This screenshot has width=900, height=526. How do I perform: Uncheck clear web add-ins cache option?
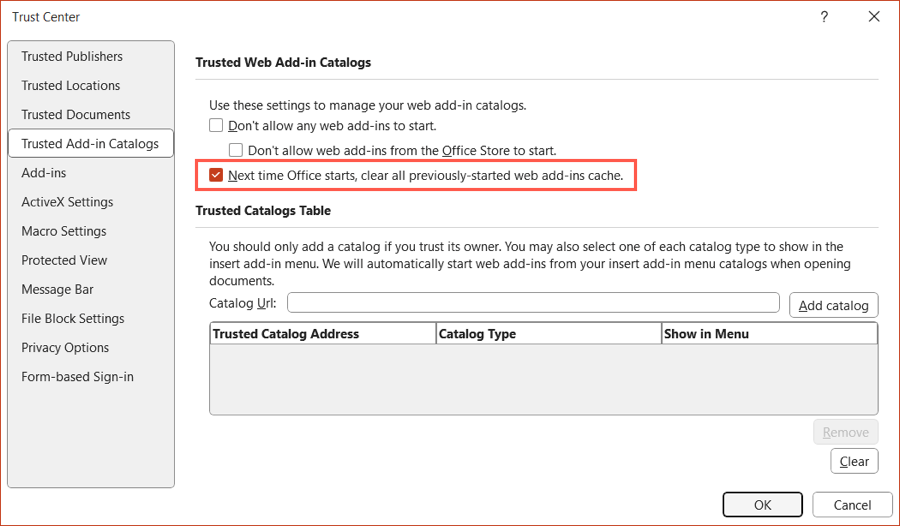(216, 175)
